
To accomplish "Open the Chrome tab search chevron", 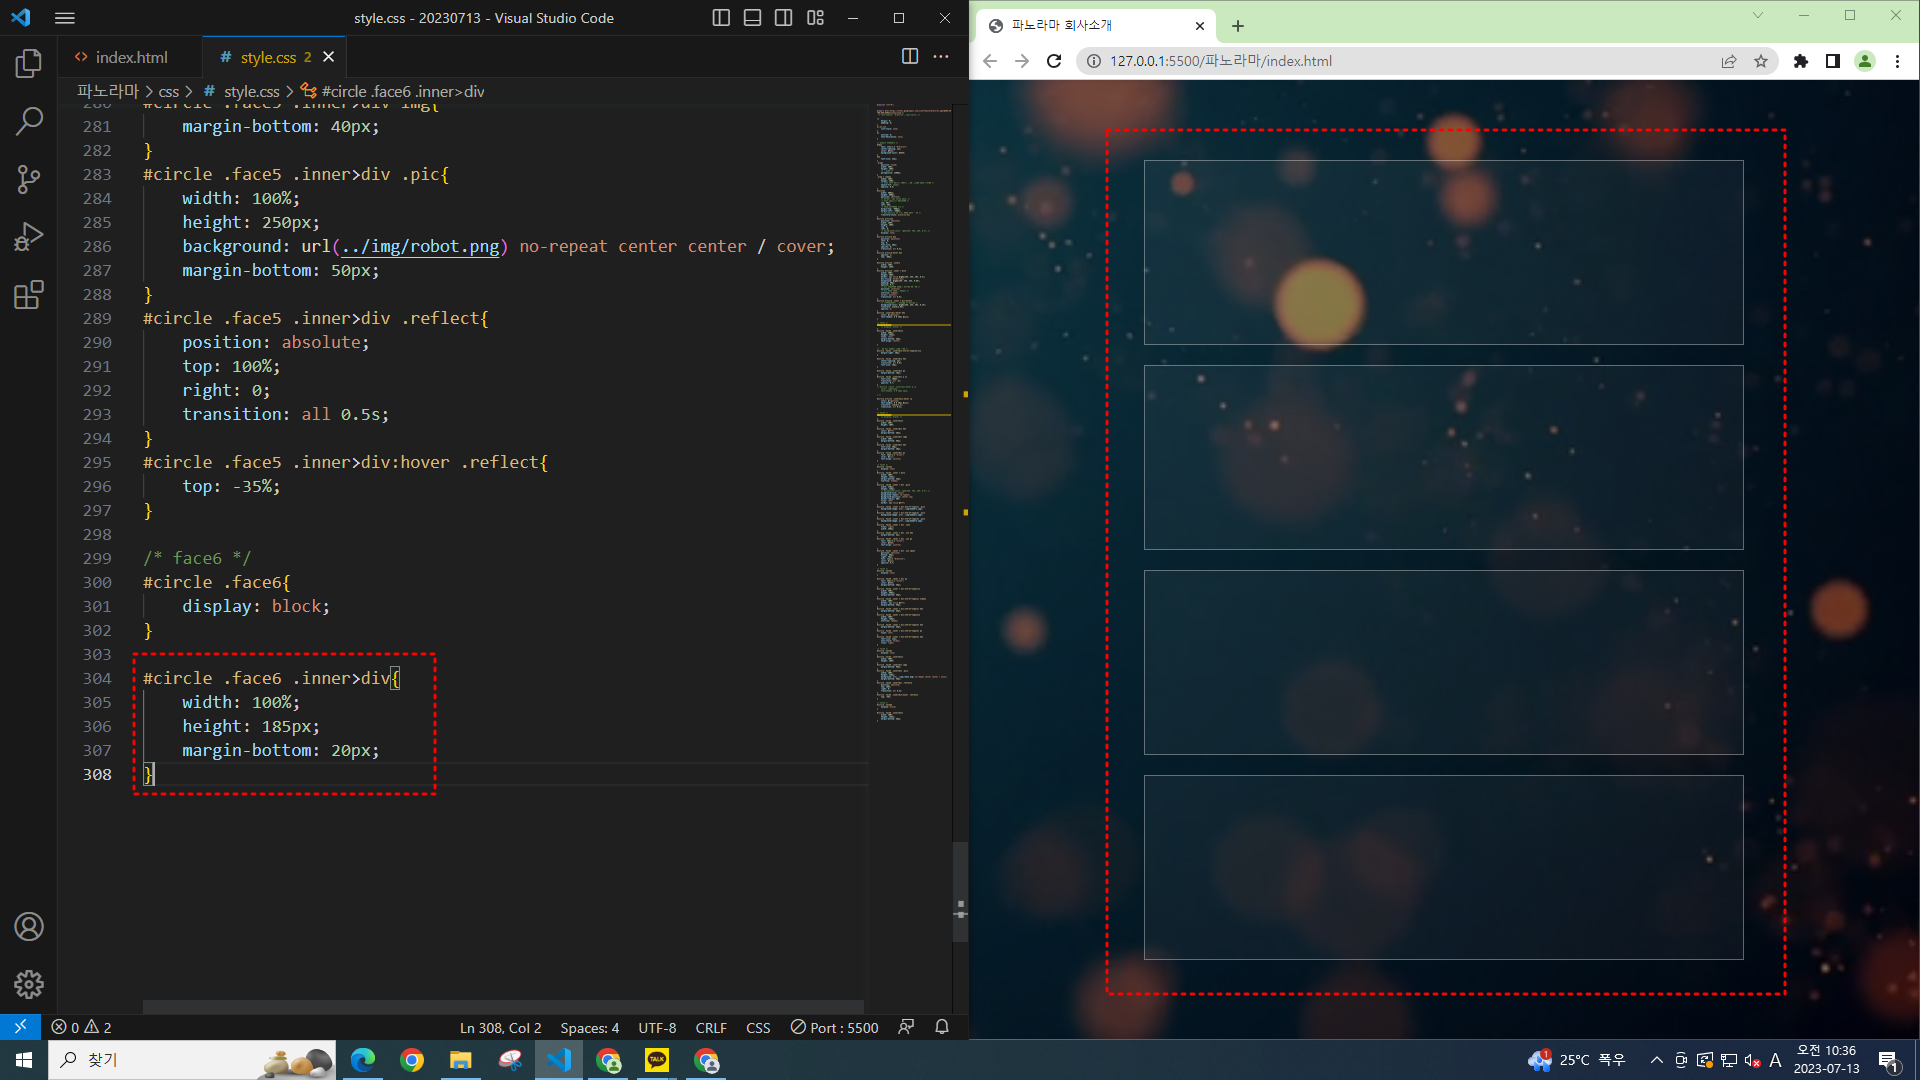I will (x=1757, y=16).
